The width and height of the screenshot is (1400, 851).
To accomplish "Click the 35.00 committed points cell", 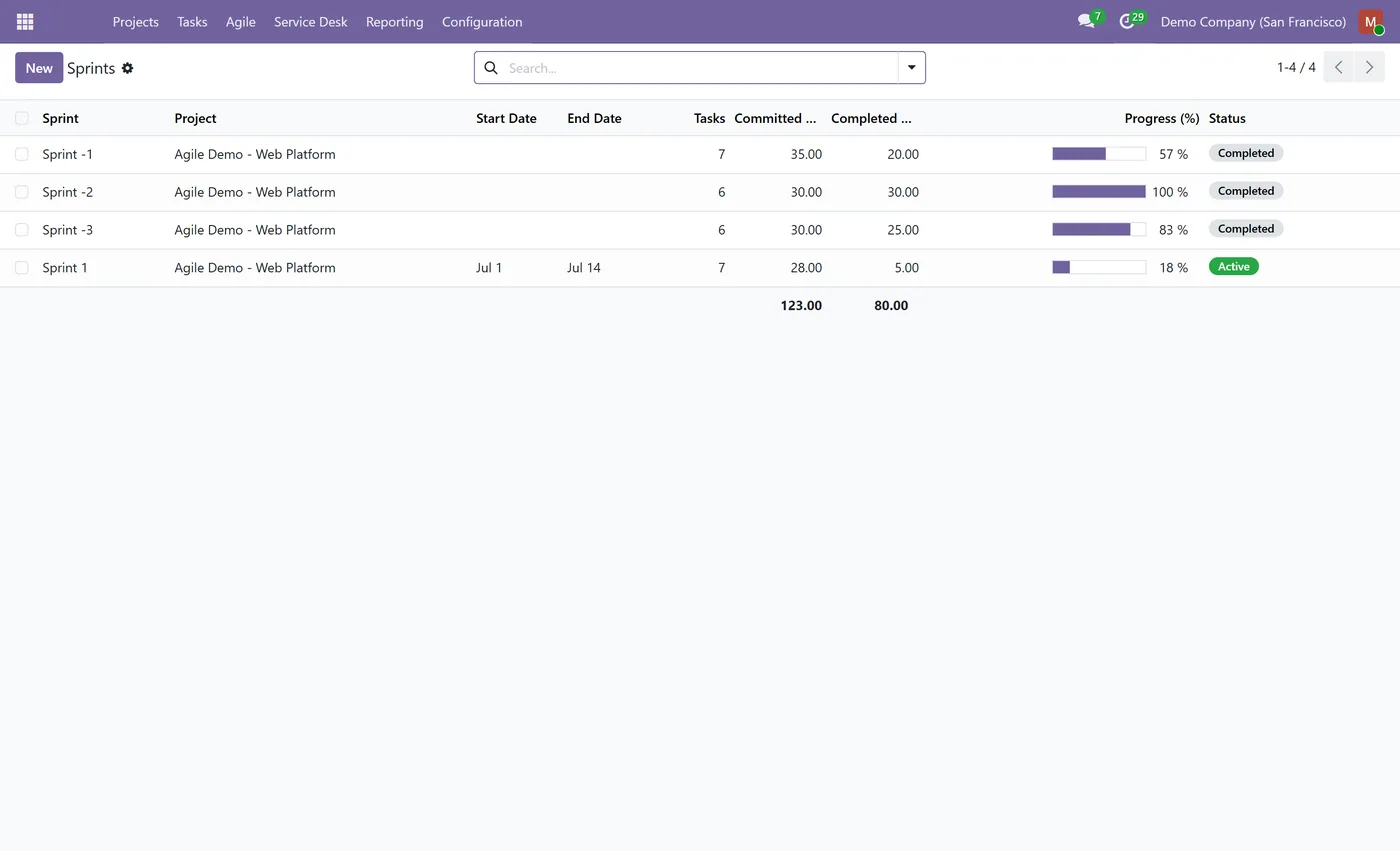I will [x=806, y=154].
